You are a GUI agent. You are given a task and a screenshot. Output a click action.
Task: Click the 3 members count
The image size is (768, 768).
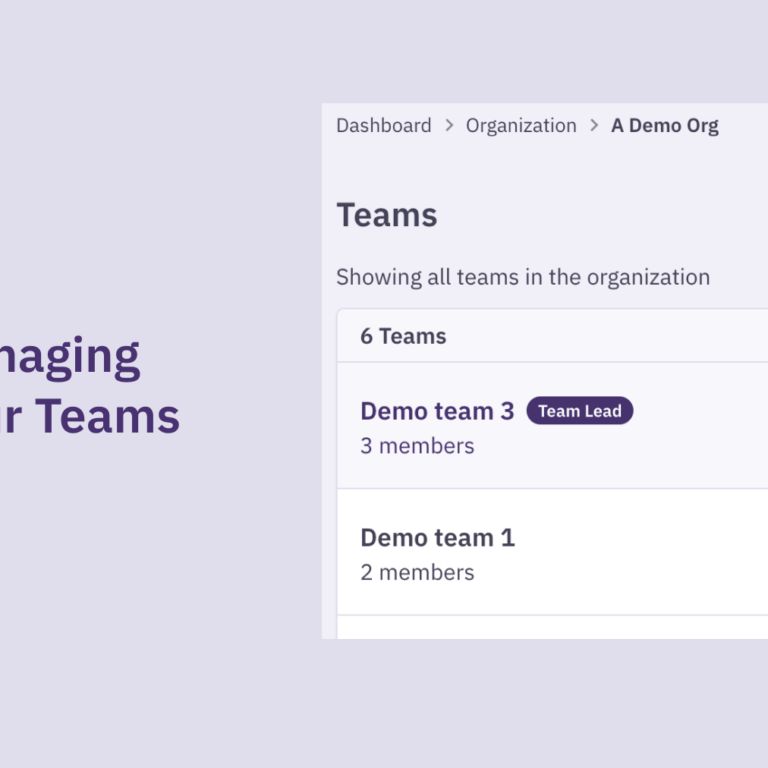417,446
